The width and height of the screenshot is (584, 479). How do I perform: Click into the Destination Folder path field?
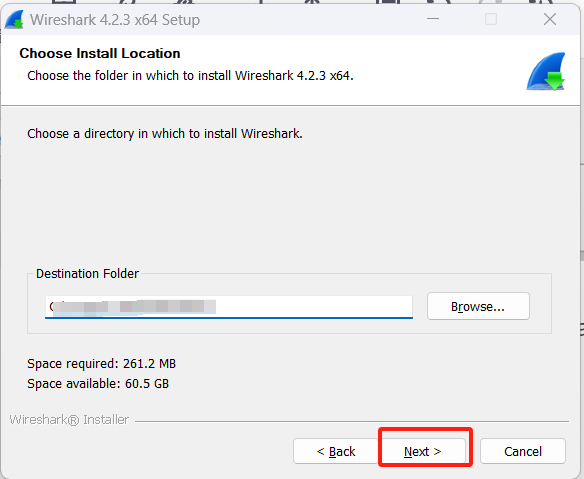(x=229, y=307)
